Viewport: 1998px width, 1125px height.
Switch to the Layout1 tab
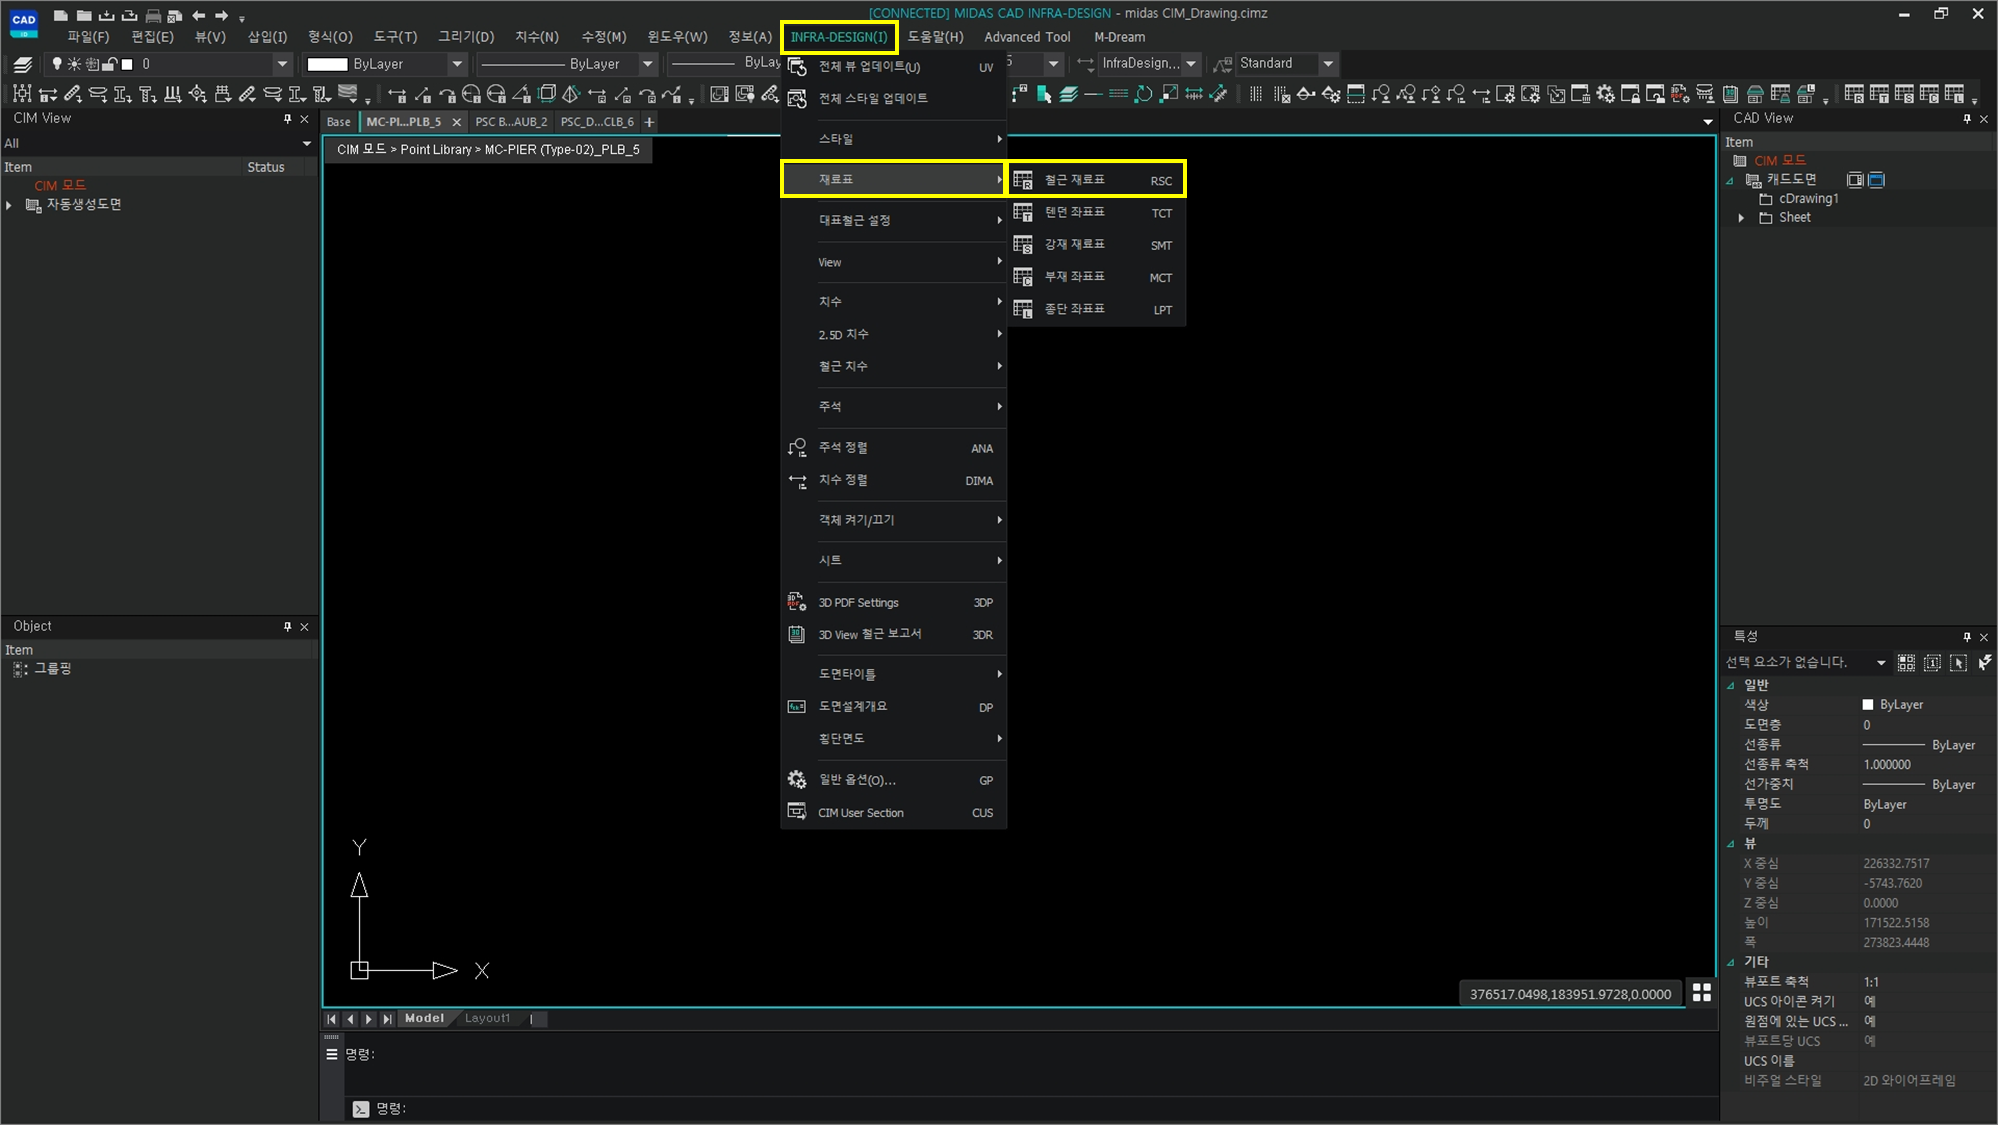[x=487, y=1018]
